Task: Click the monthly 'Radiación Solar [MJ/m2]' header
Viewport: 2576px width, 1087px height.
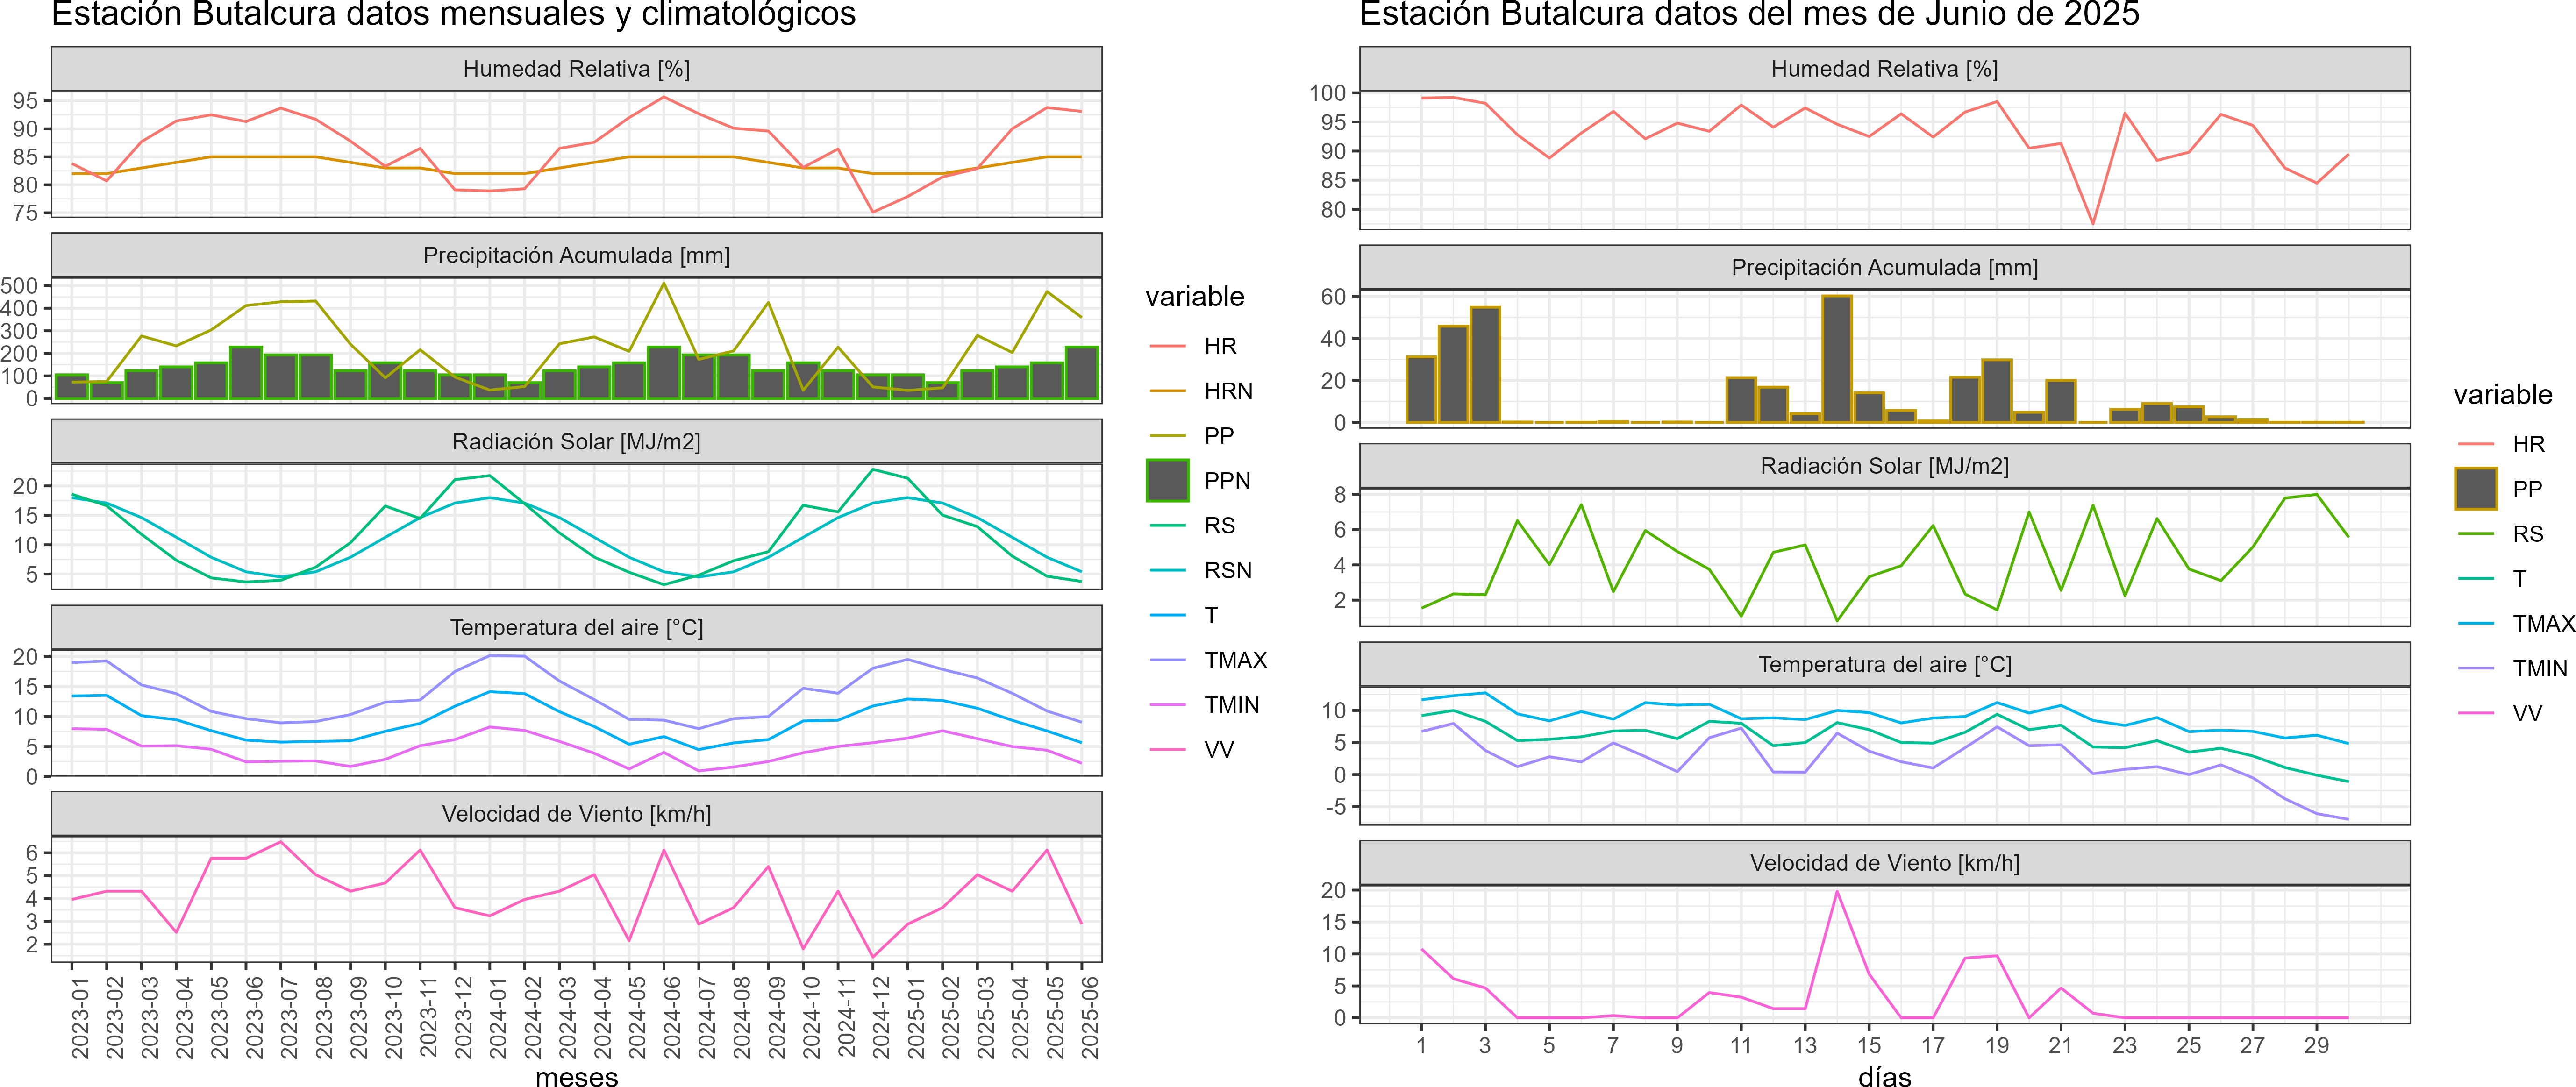Action: coord(576,441)
